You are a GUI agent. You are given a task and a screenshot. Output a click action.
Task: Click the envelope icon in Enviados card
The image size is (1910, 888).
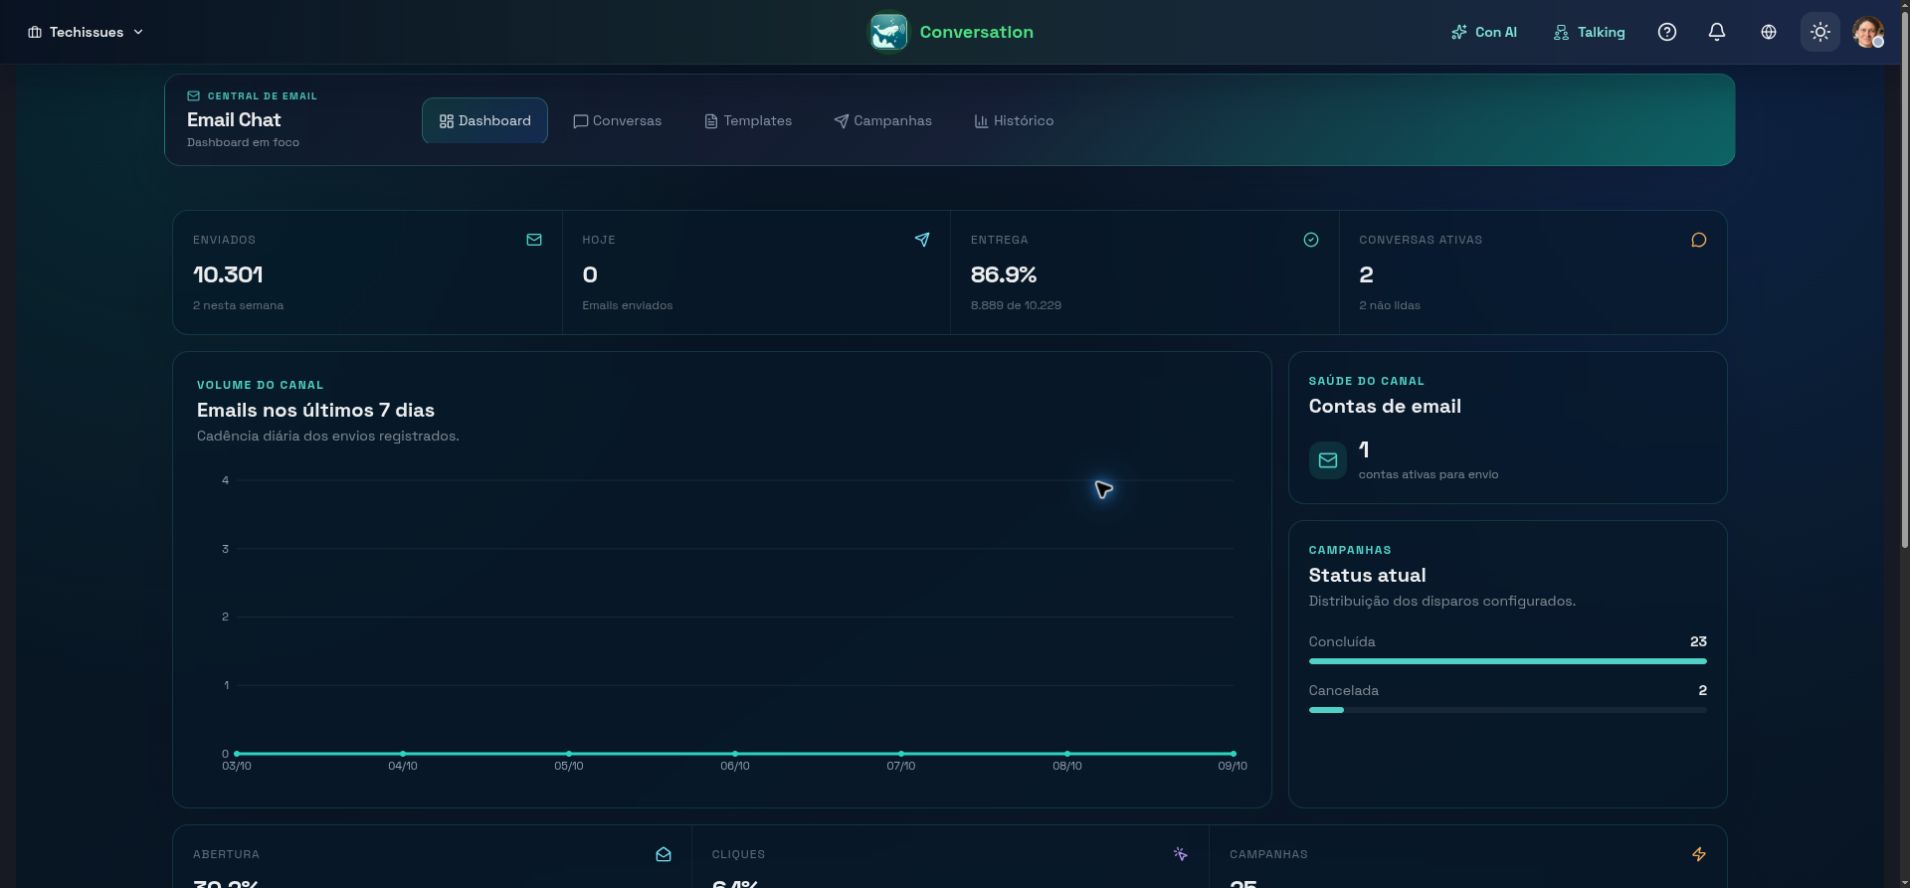pyautogui.click(x=534, y=240)
